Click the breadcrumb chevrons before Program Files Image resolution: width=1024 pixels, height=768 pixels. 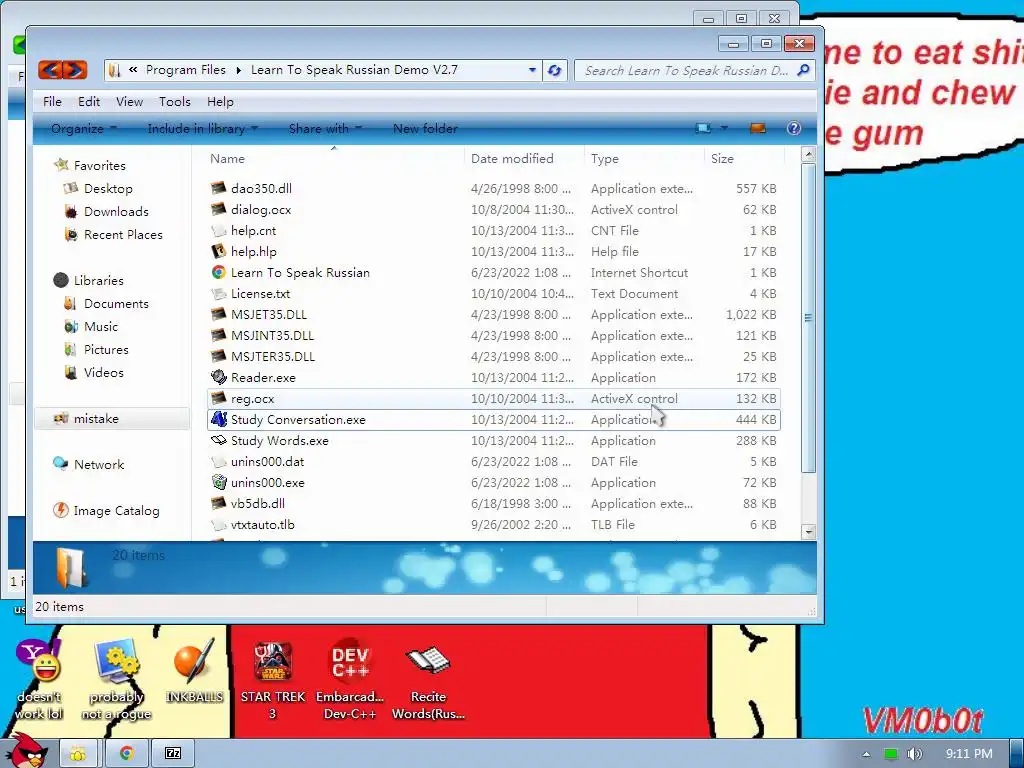click(133, 69)
